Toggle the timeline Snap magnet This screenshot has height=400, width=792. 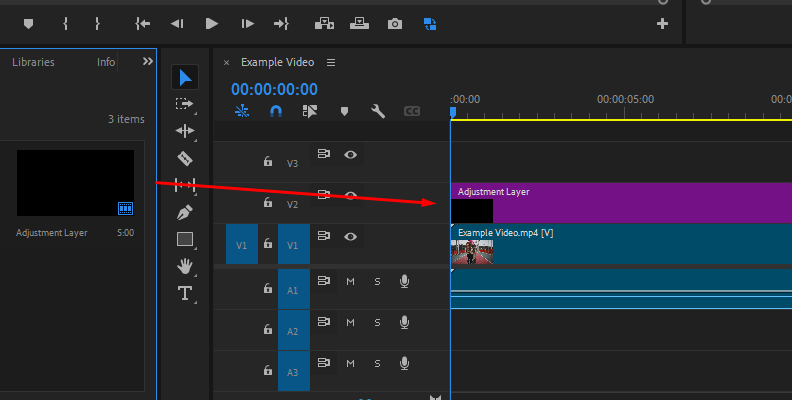[276, 111]
